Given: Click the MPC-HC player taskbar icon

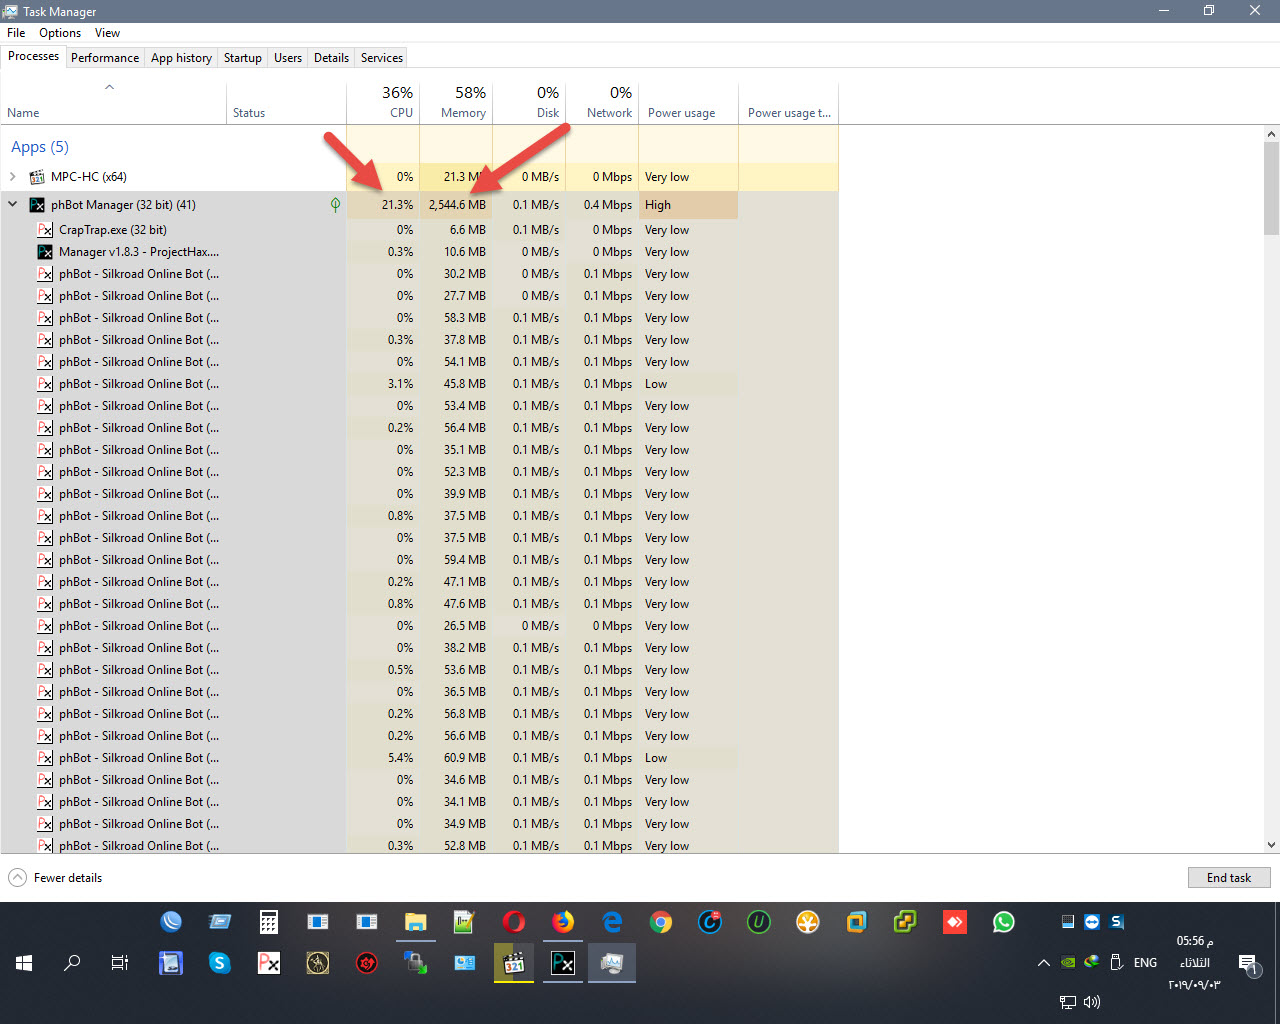Looking at the screenshot, I should tap(514, 963).
